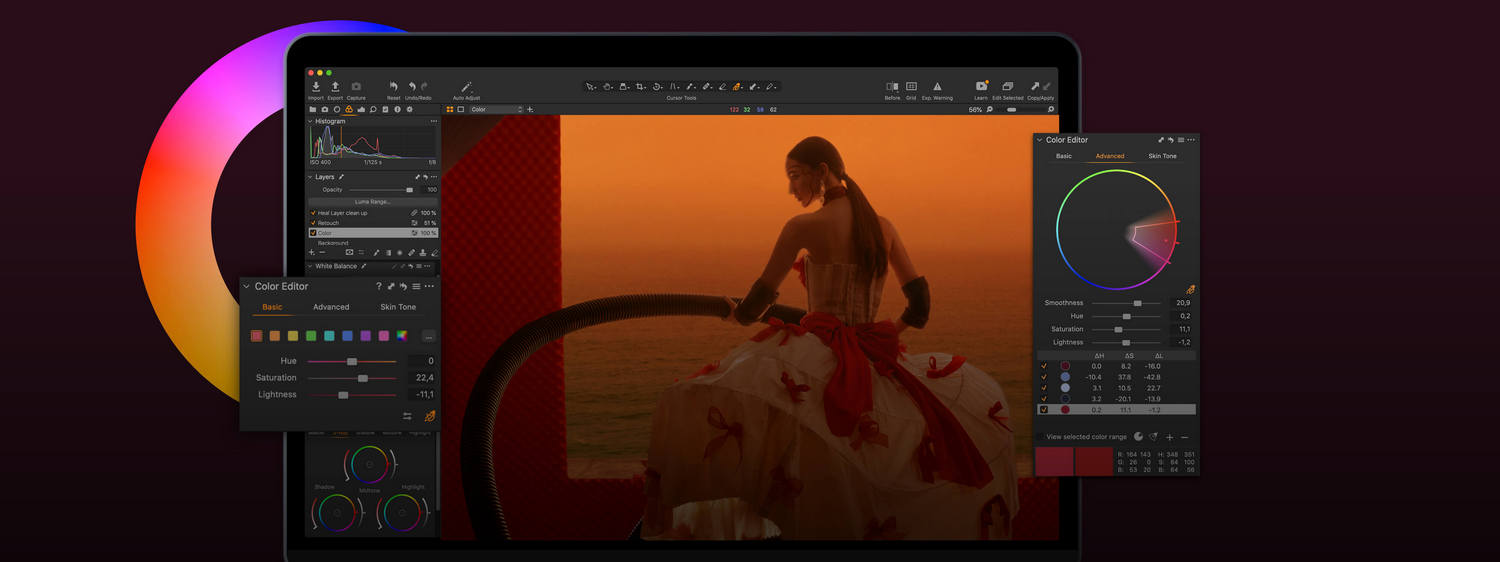Switch to Skin Tone tab in right Color Editor
The width and height of the screenshot is (1500, 562).
pyautogui.click(x=1162, y=156)
